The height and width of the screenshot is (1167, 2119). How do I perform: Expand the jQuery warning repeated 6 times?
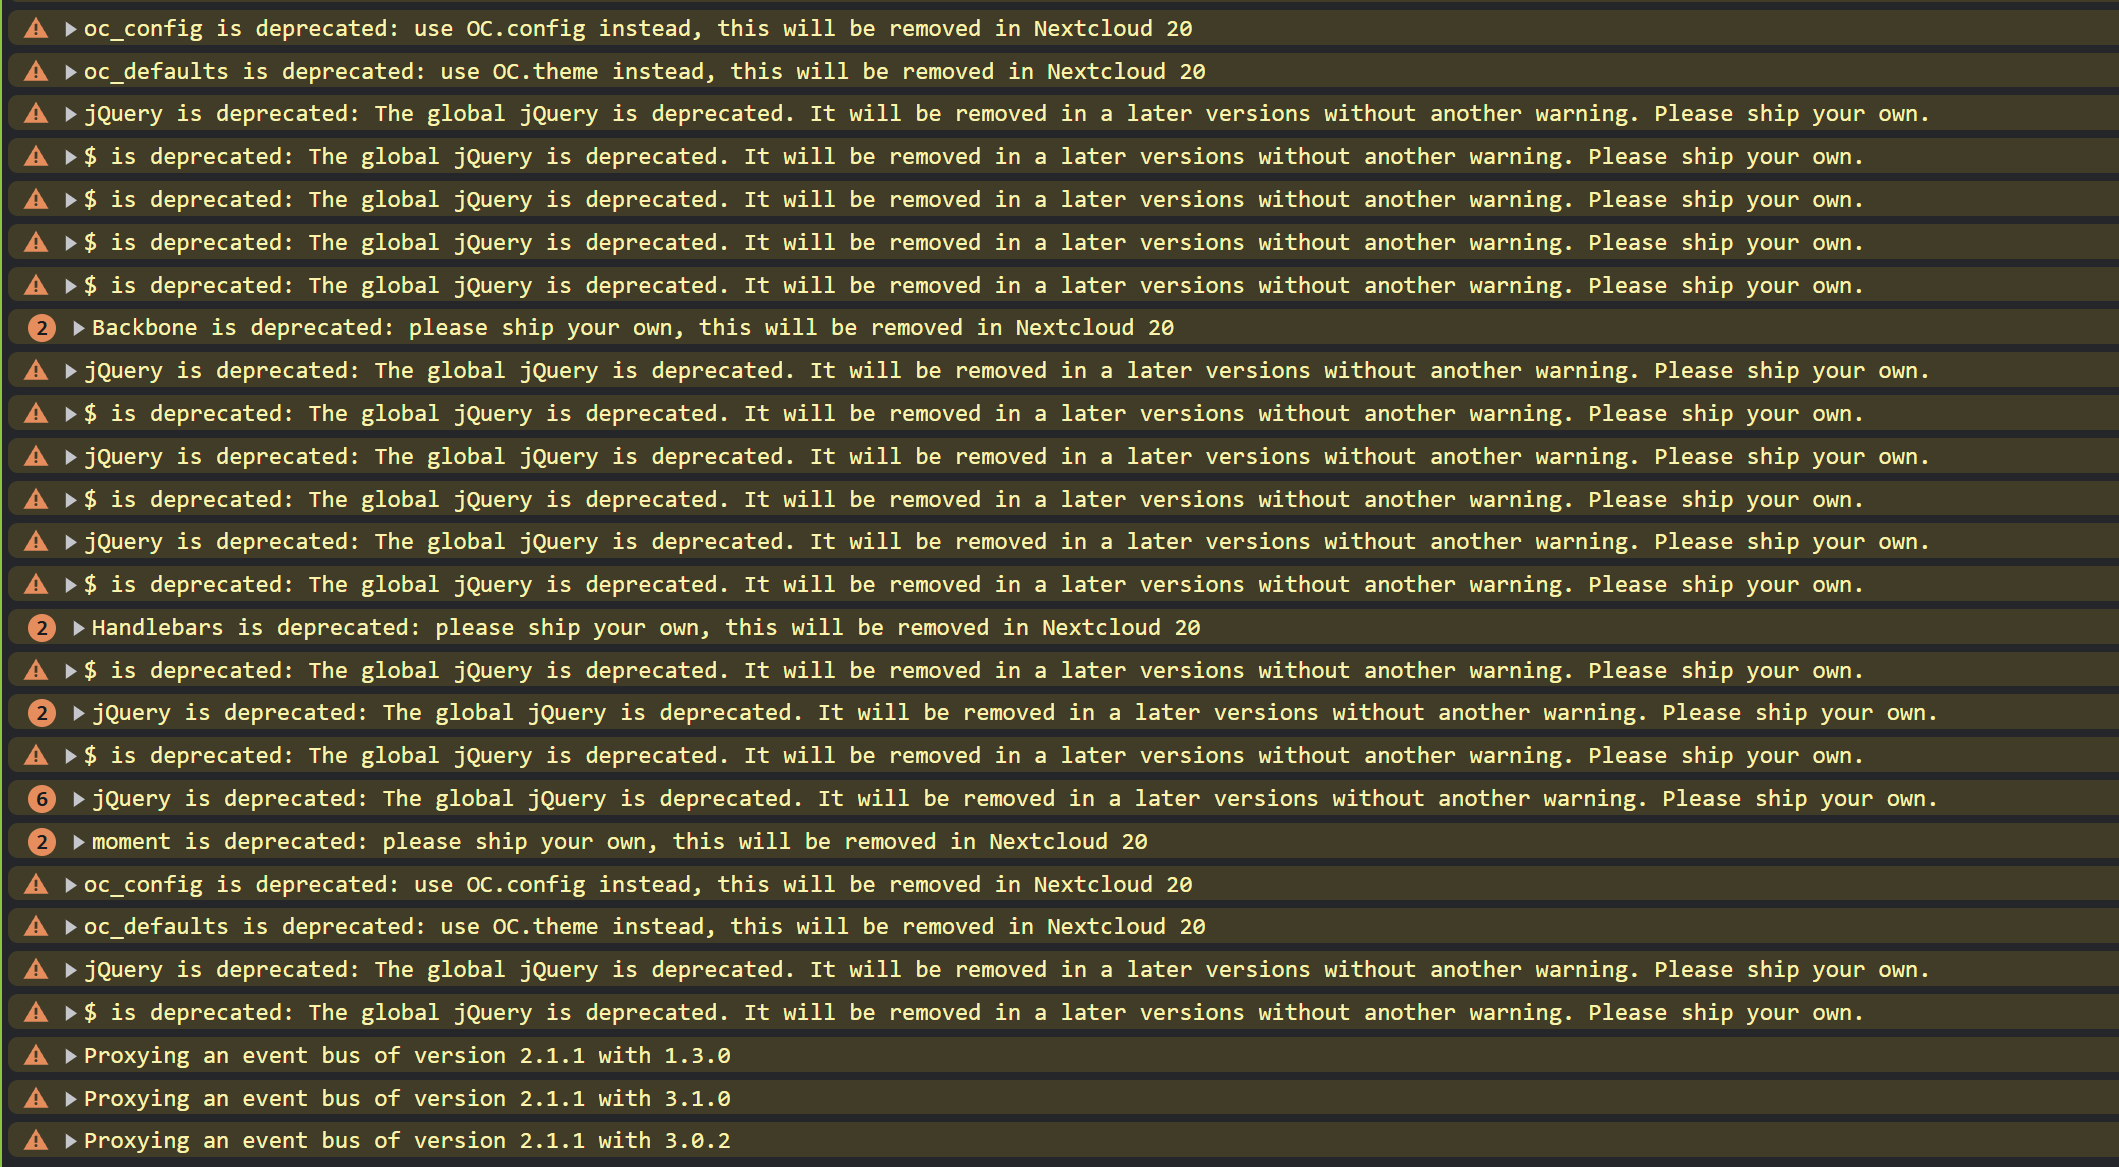click(x=78, y=799)
